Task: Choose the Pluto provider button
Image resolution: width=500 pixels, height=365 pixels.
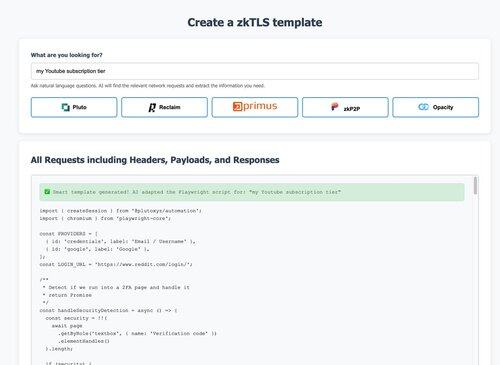Action: 74,107
